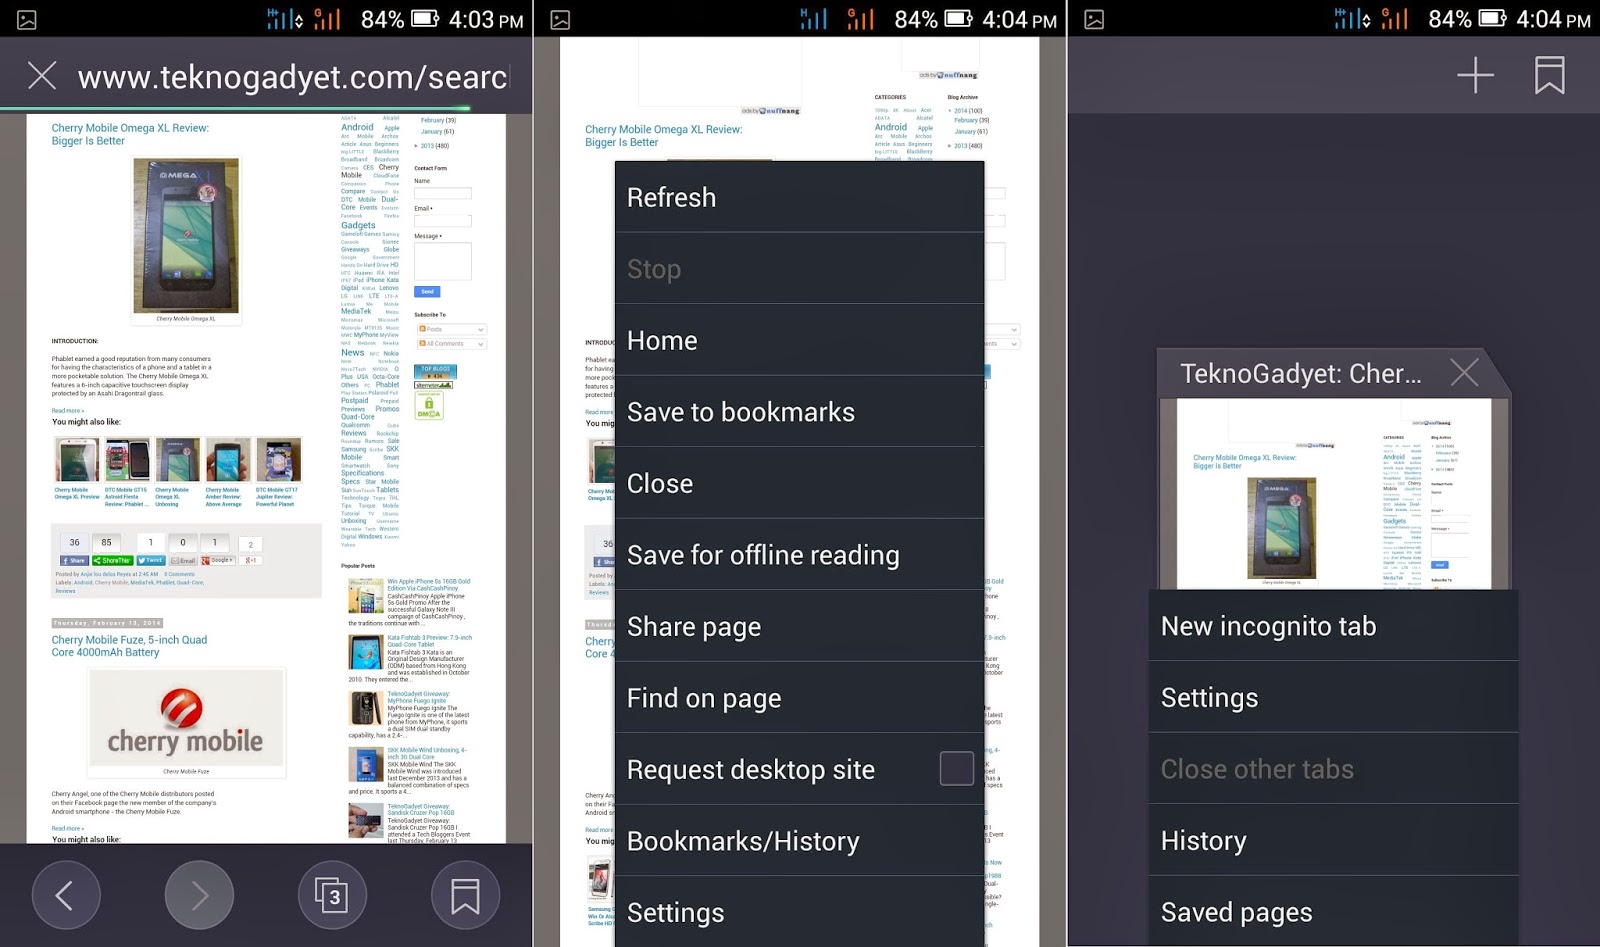Stop loading with the X beside the URL

[x=42, y=75]
